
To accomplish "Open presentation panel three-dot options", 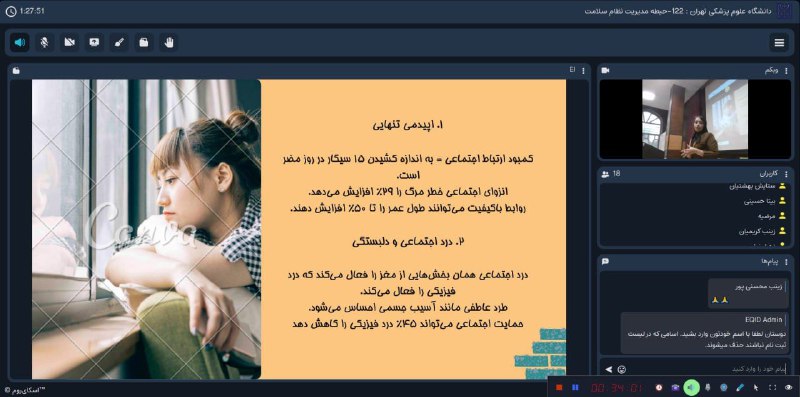I will coord(584,71).
